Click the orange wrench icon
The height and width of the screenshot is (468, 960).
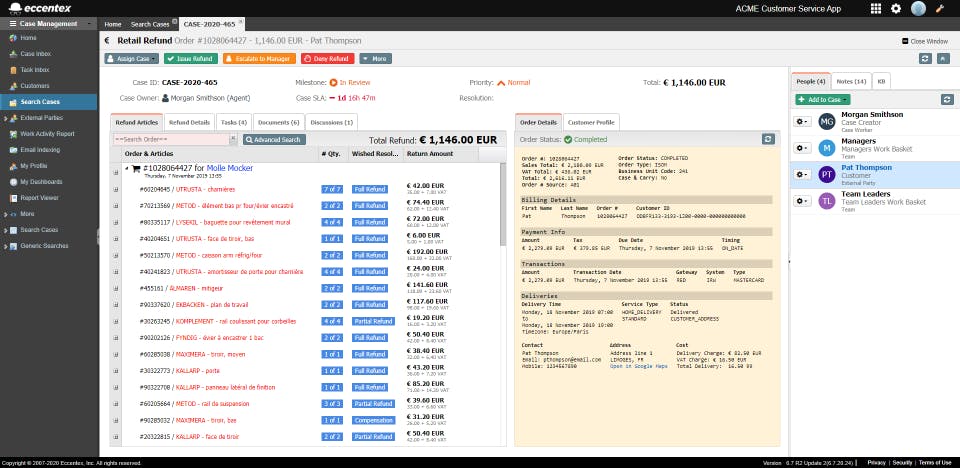click(x=940, y=8)
